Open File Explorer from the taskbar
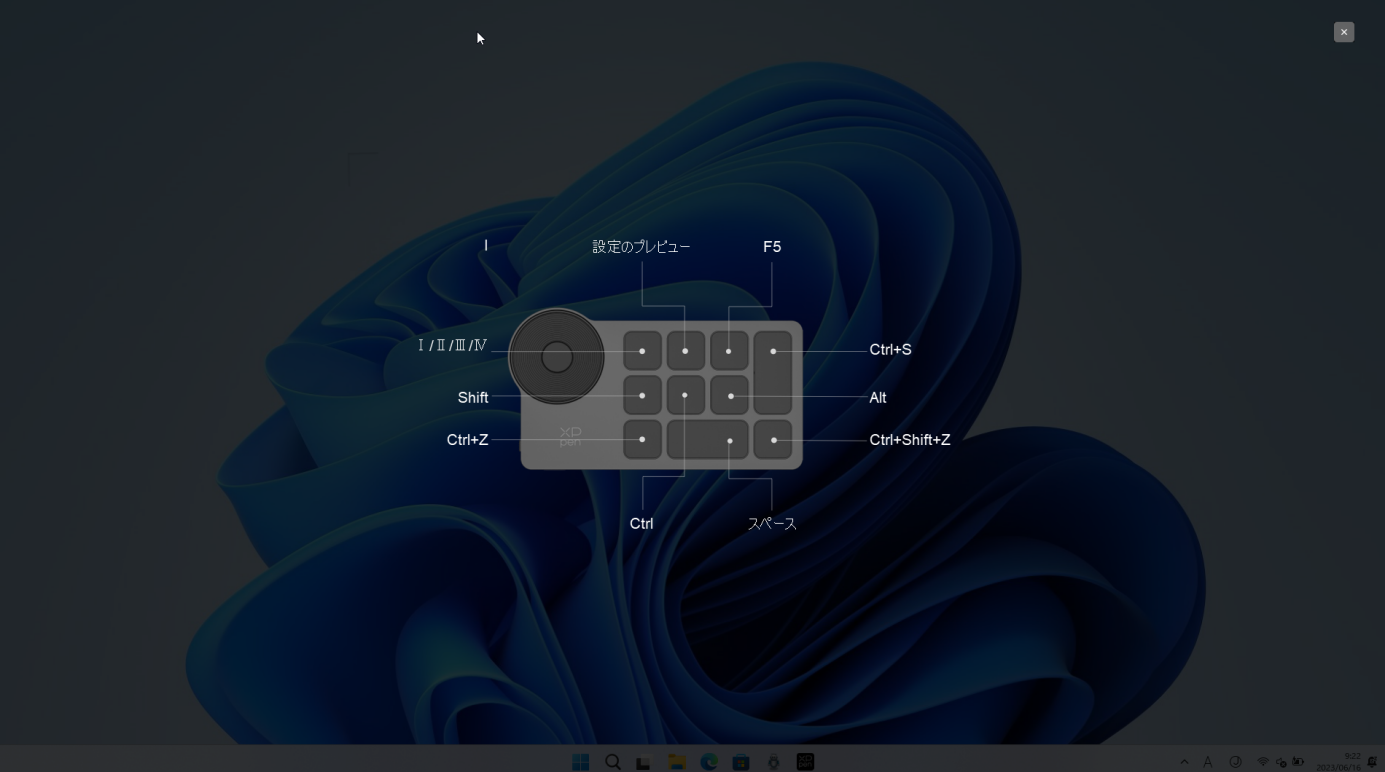1385x772 pixels. tap(676, 762)
